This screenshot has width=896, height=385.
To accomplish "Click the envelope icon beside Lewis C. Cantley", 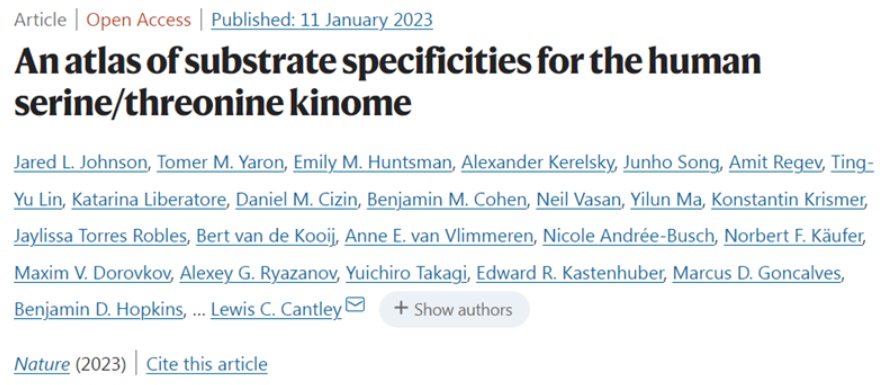I will tap(355, 306).
